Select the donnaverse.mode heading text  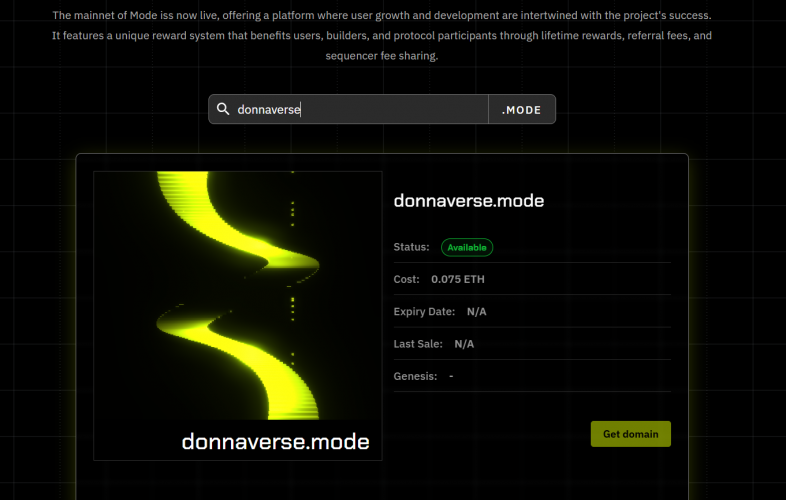[469, 201]
